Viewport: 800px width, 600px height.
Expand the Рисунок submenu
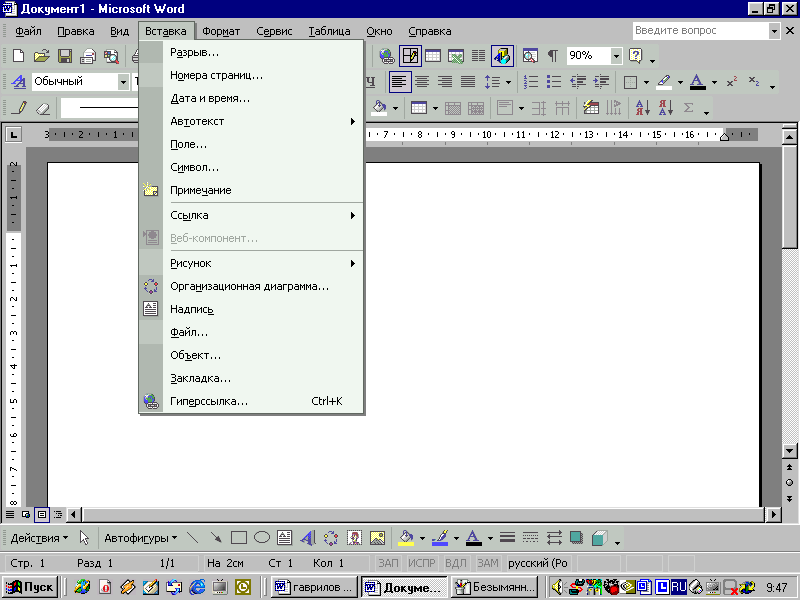point(252,263)
